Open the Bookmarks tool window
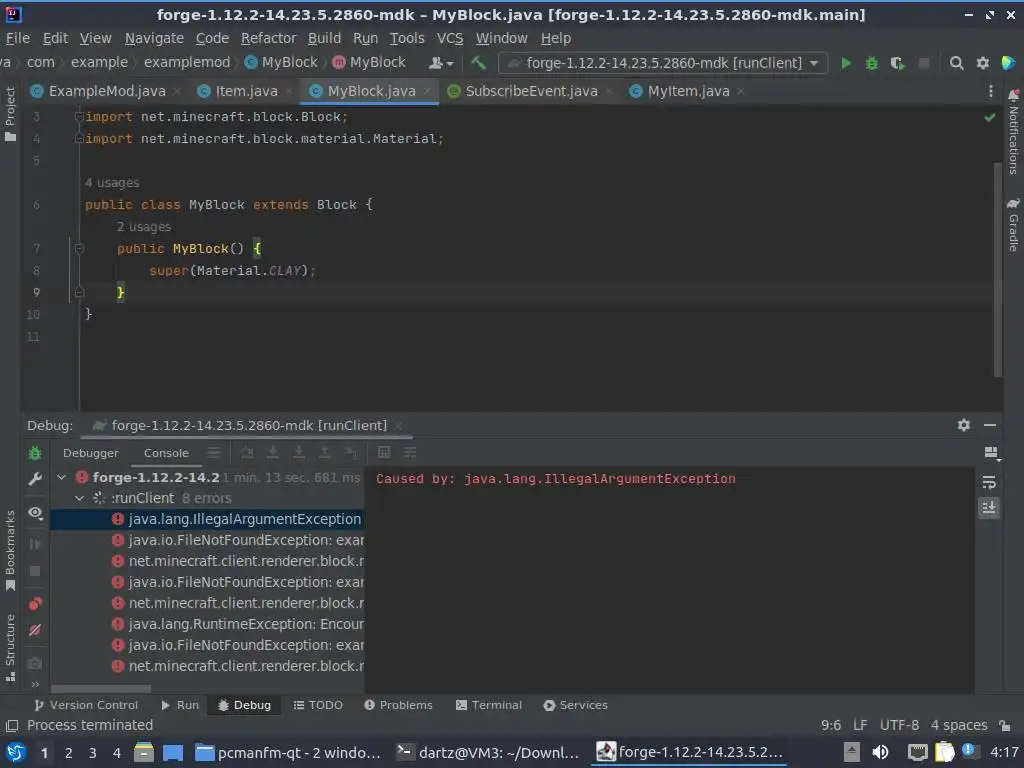This screenshot has height=768, width=1024. 10,551
